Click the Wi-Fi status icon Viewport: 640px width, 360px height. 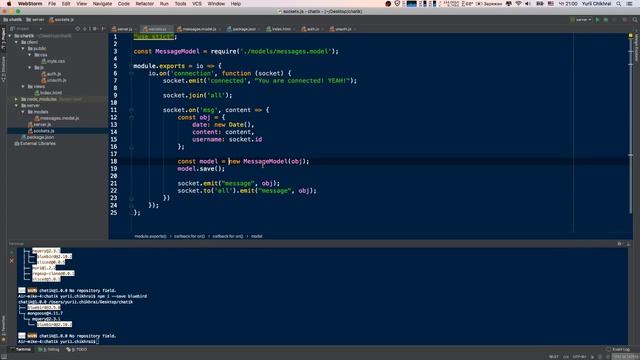pyautogui.click(x=518, y=4)
